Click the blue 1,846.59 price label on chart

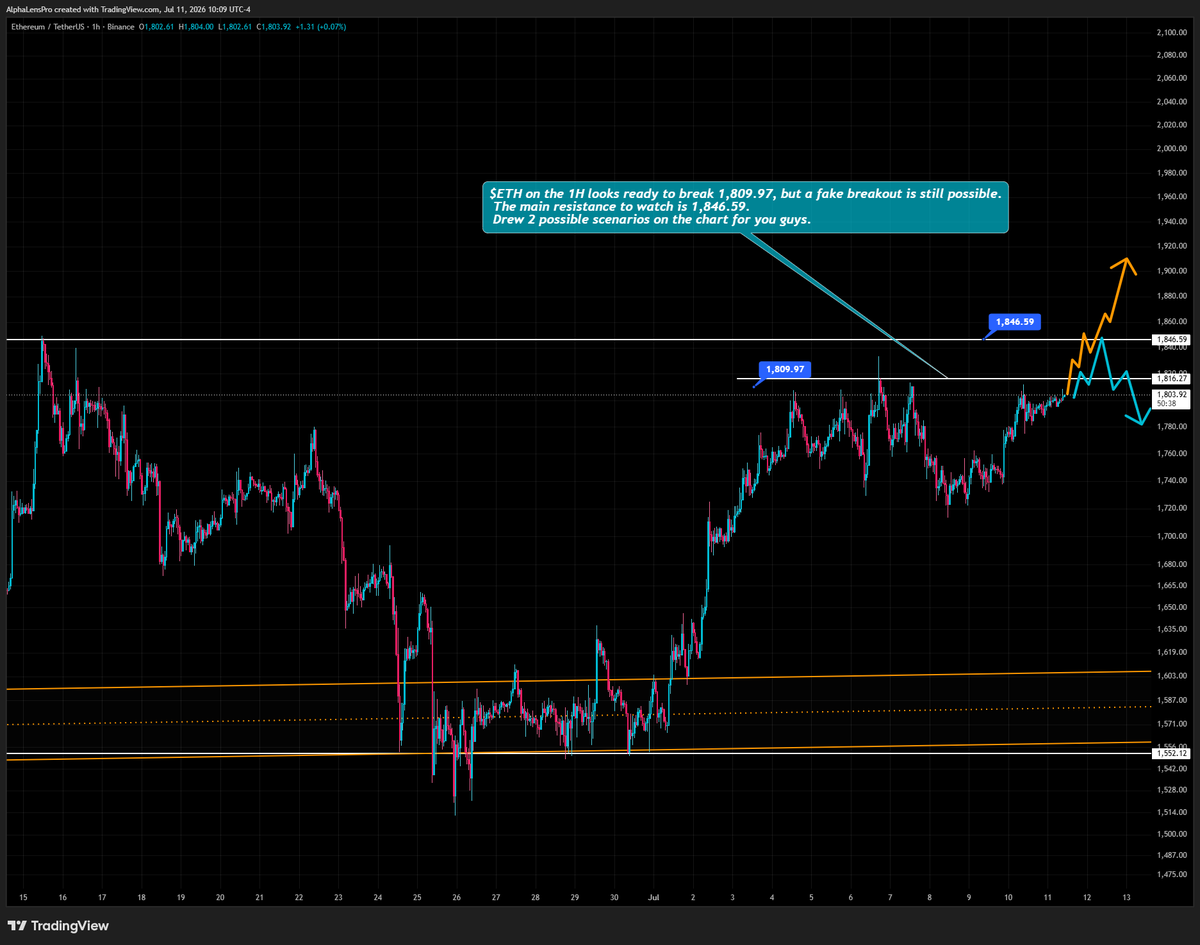click(1015, 322)
